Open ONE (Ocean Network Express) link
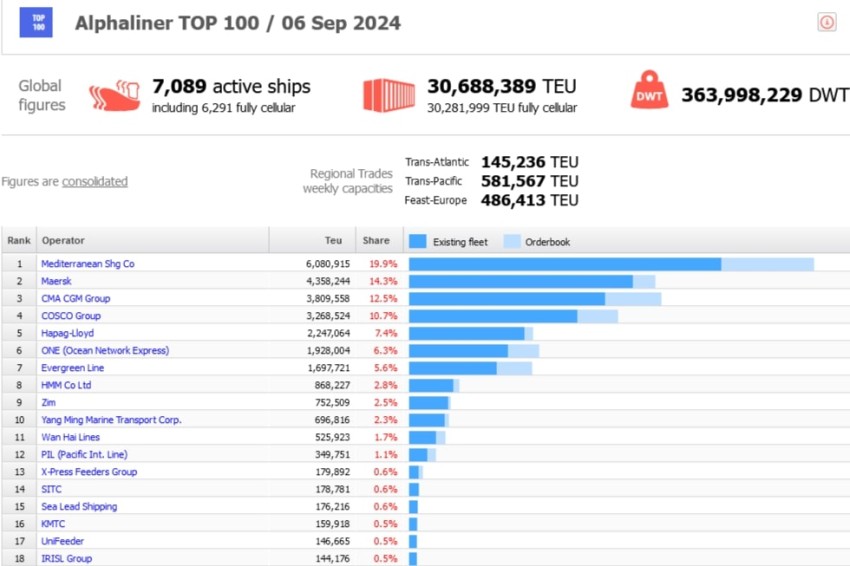850x566 pixels. [105, 351]
